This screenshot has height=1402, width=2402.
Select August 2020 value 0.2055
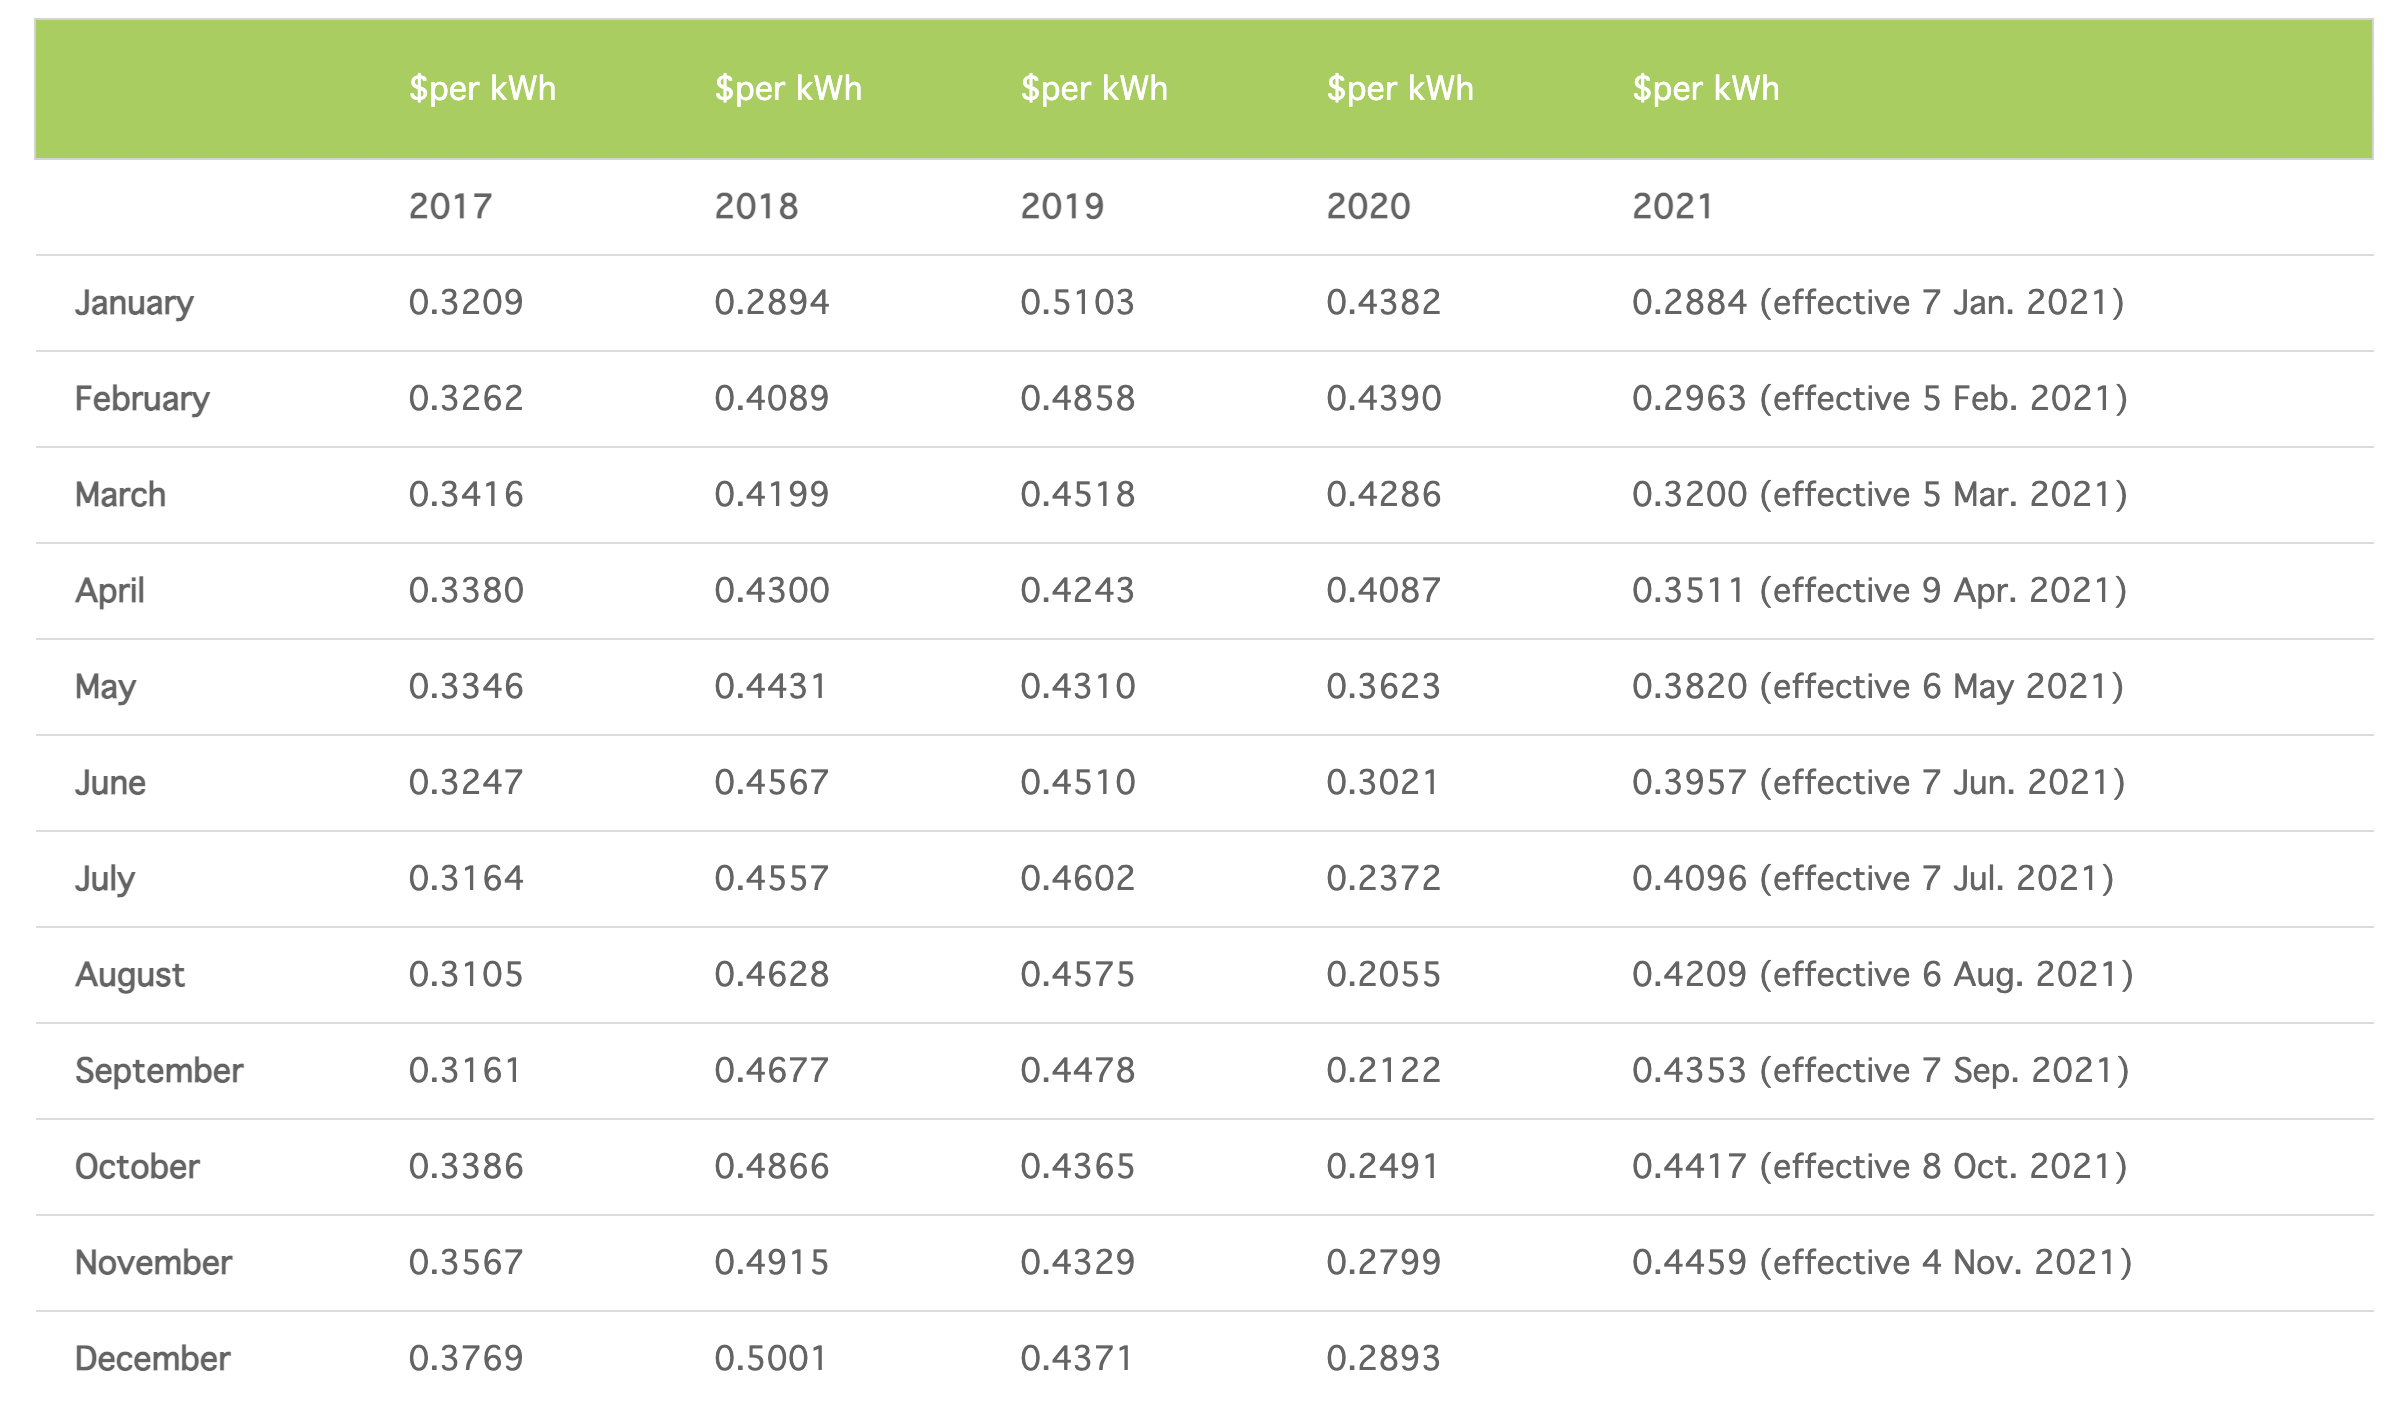point(1383,974)
